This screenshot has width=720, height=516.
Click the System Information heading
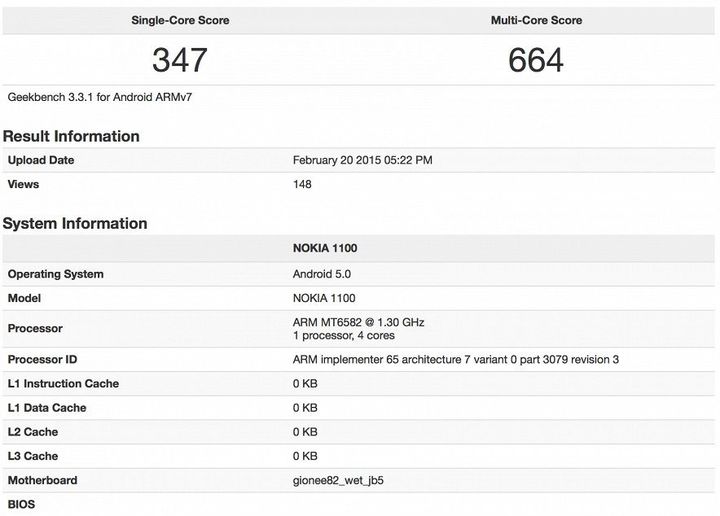[75, 224]
